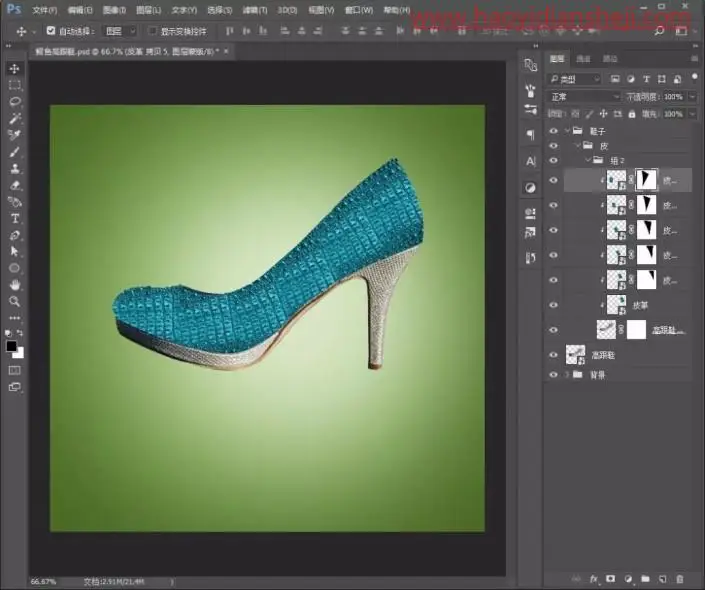Add a layer mask from panel bottom
This screenshot has width=705, height=590.
coord(610,579)
